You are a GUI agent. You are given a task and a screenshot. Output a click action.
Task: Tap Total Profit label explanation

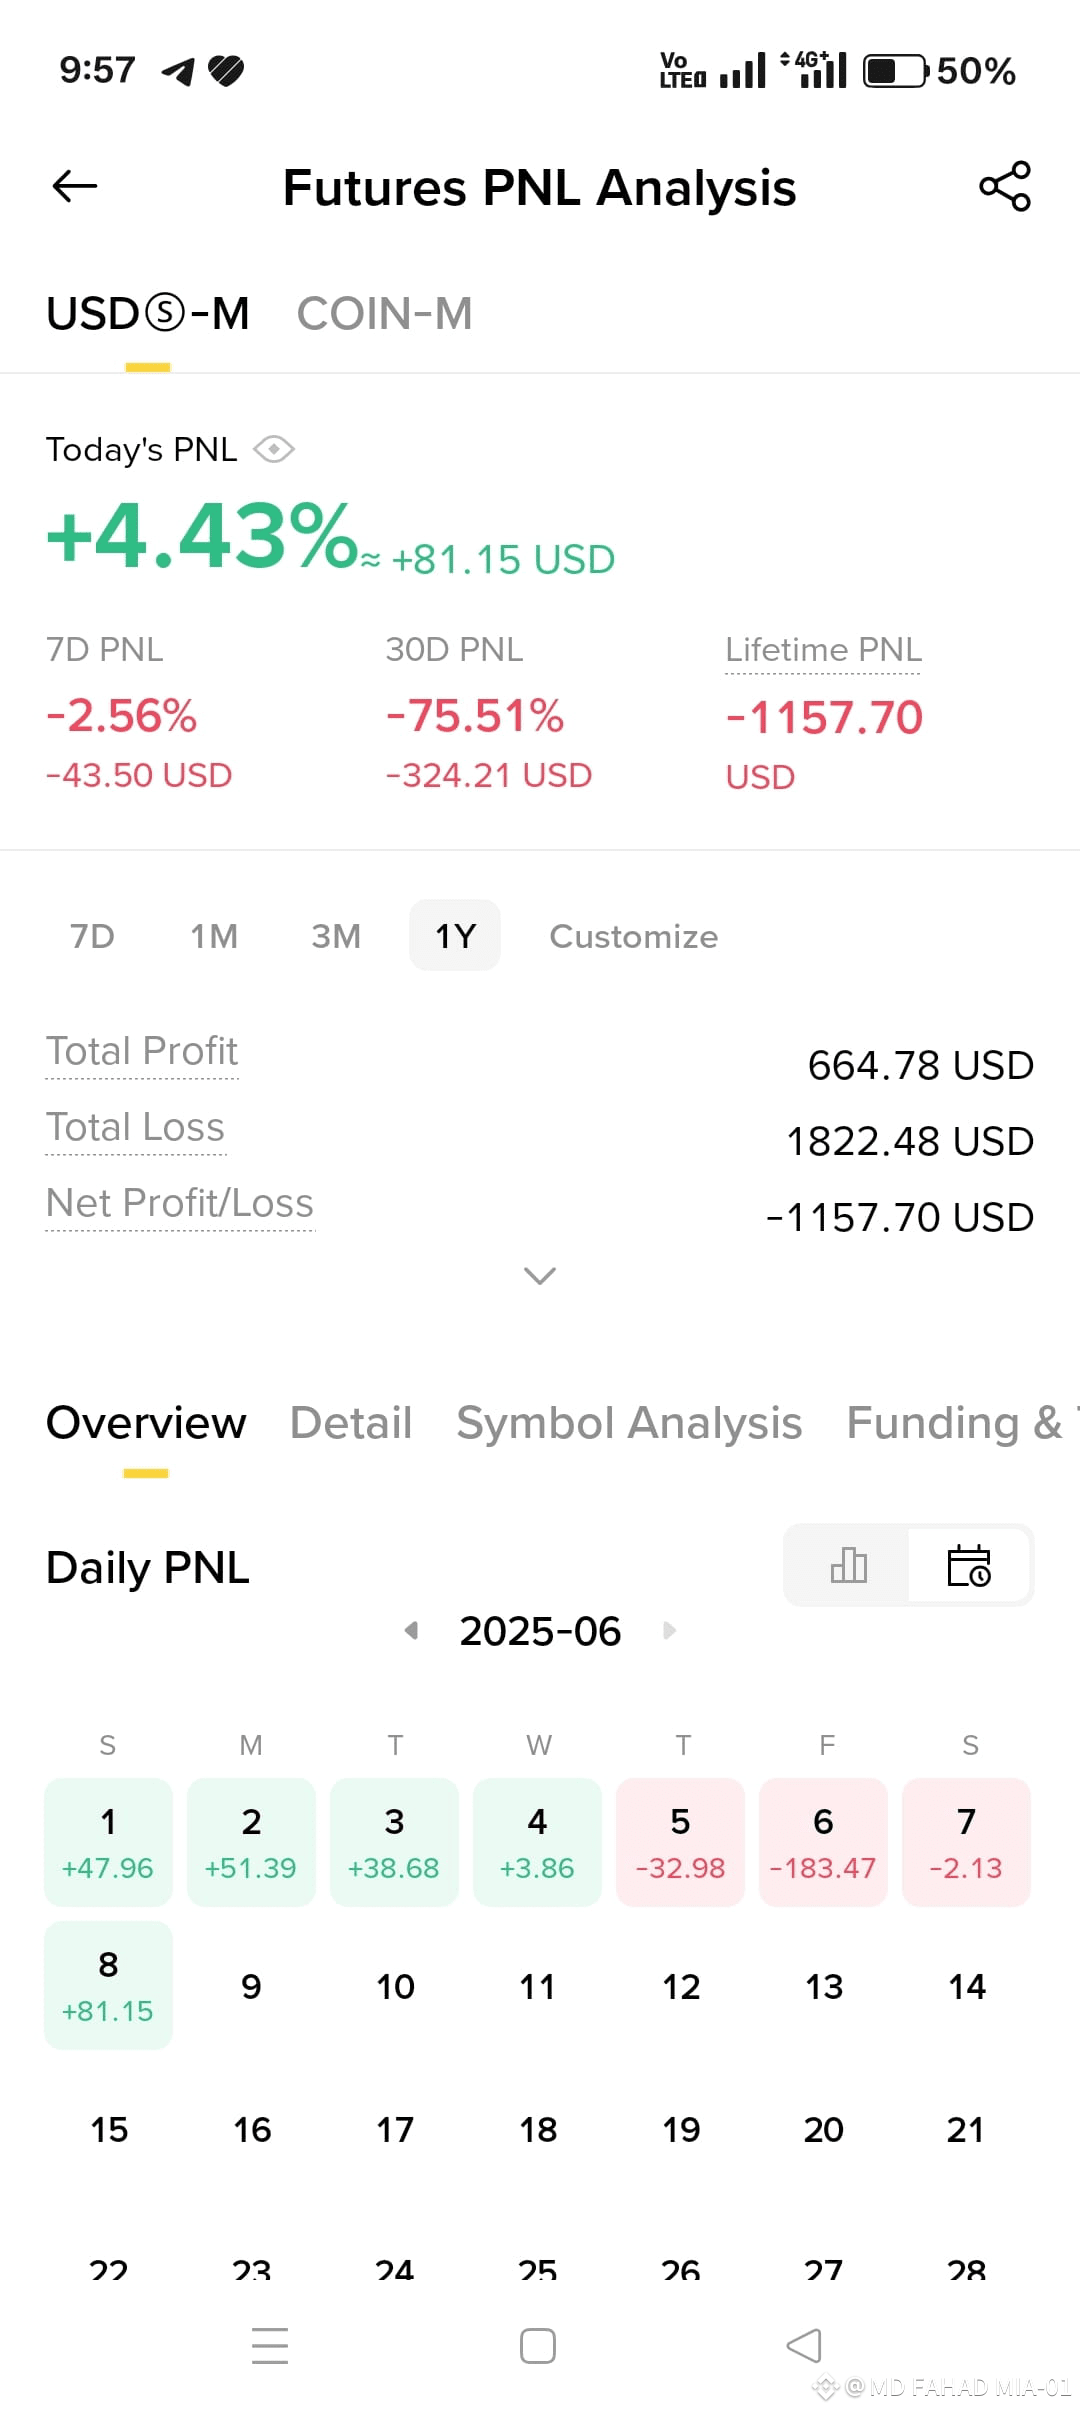pos(142,1052)
